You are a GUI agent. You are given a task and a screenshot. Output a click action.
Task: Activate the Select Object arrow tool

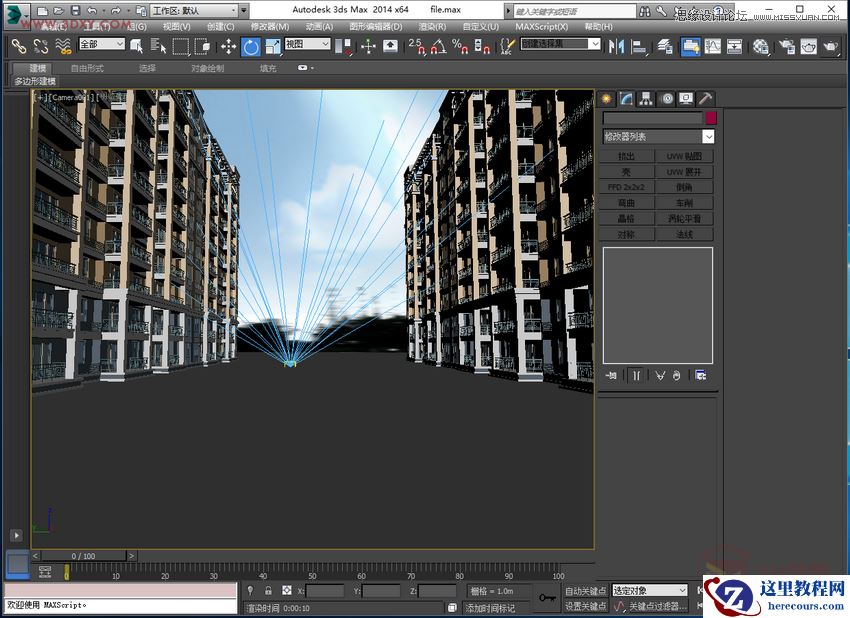[138, 47]
